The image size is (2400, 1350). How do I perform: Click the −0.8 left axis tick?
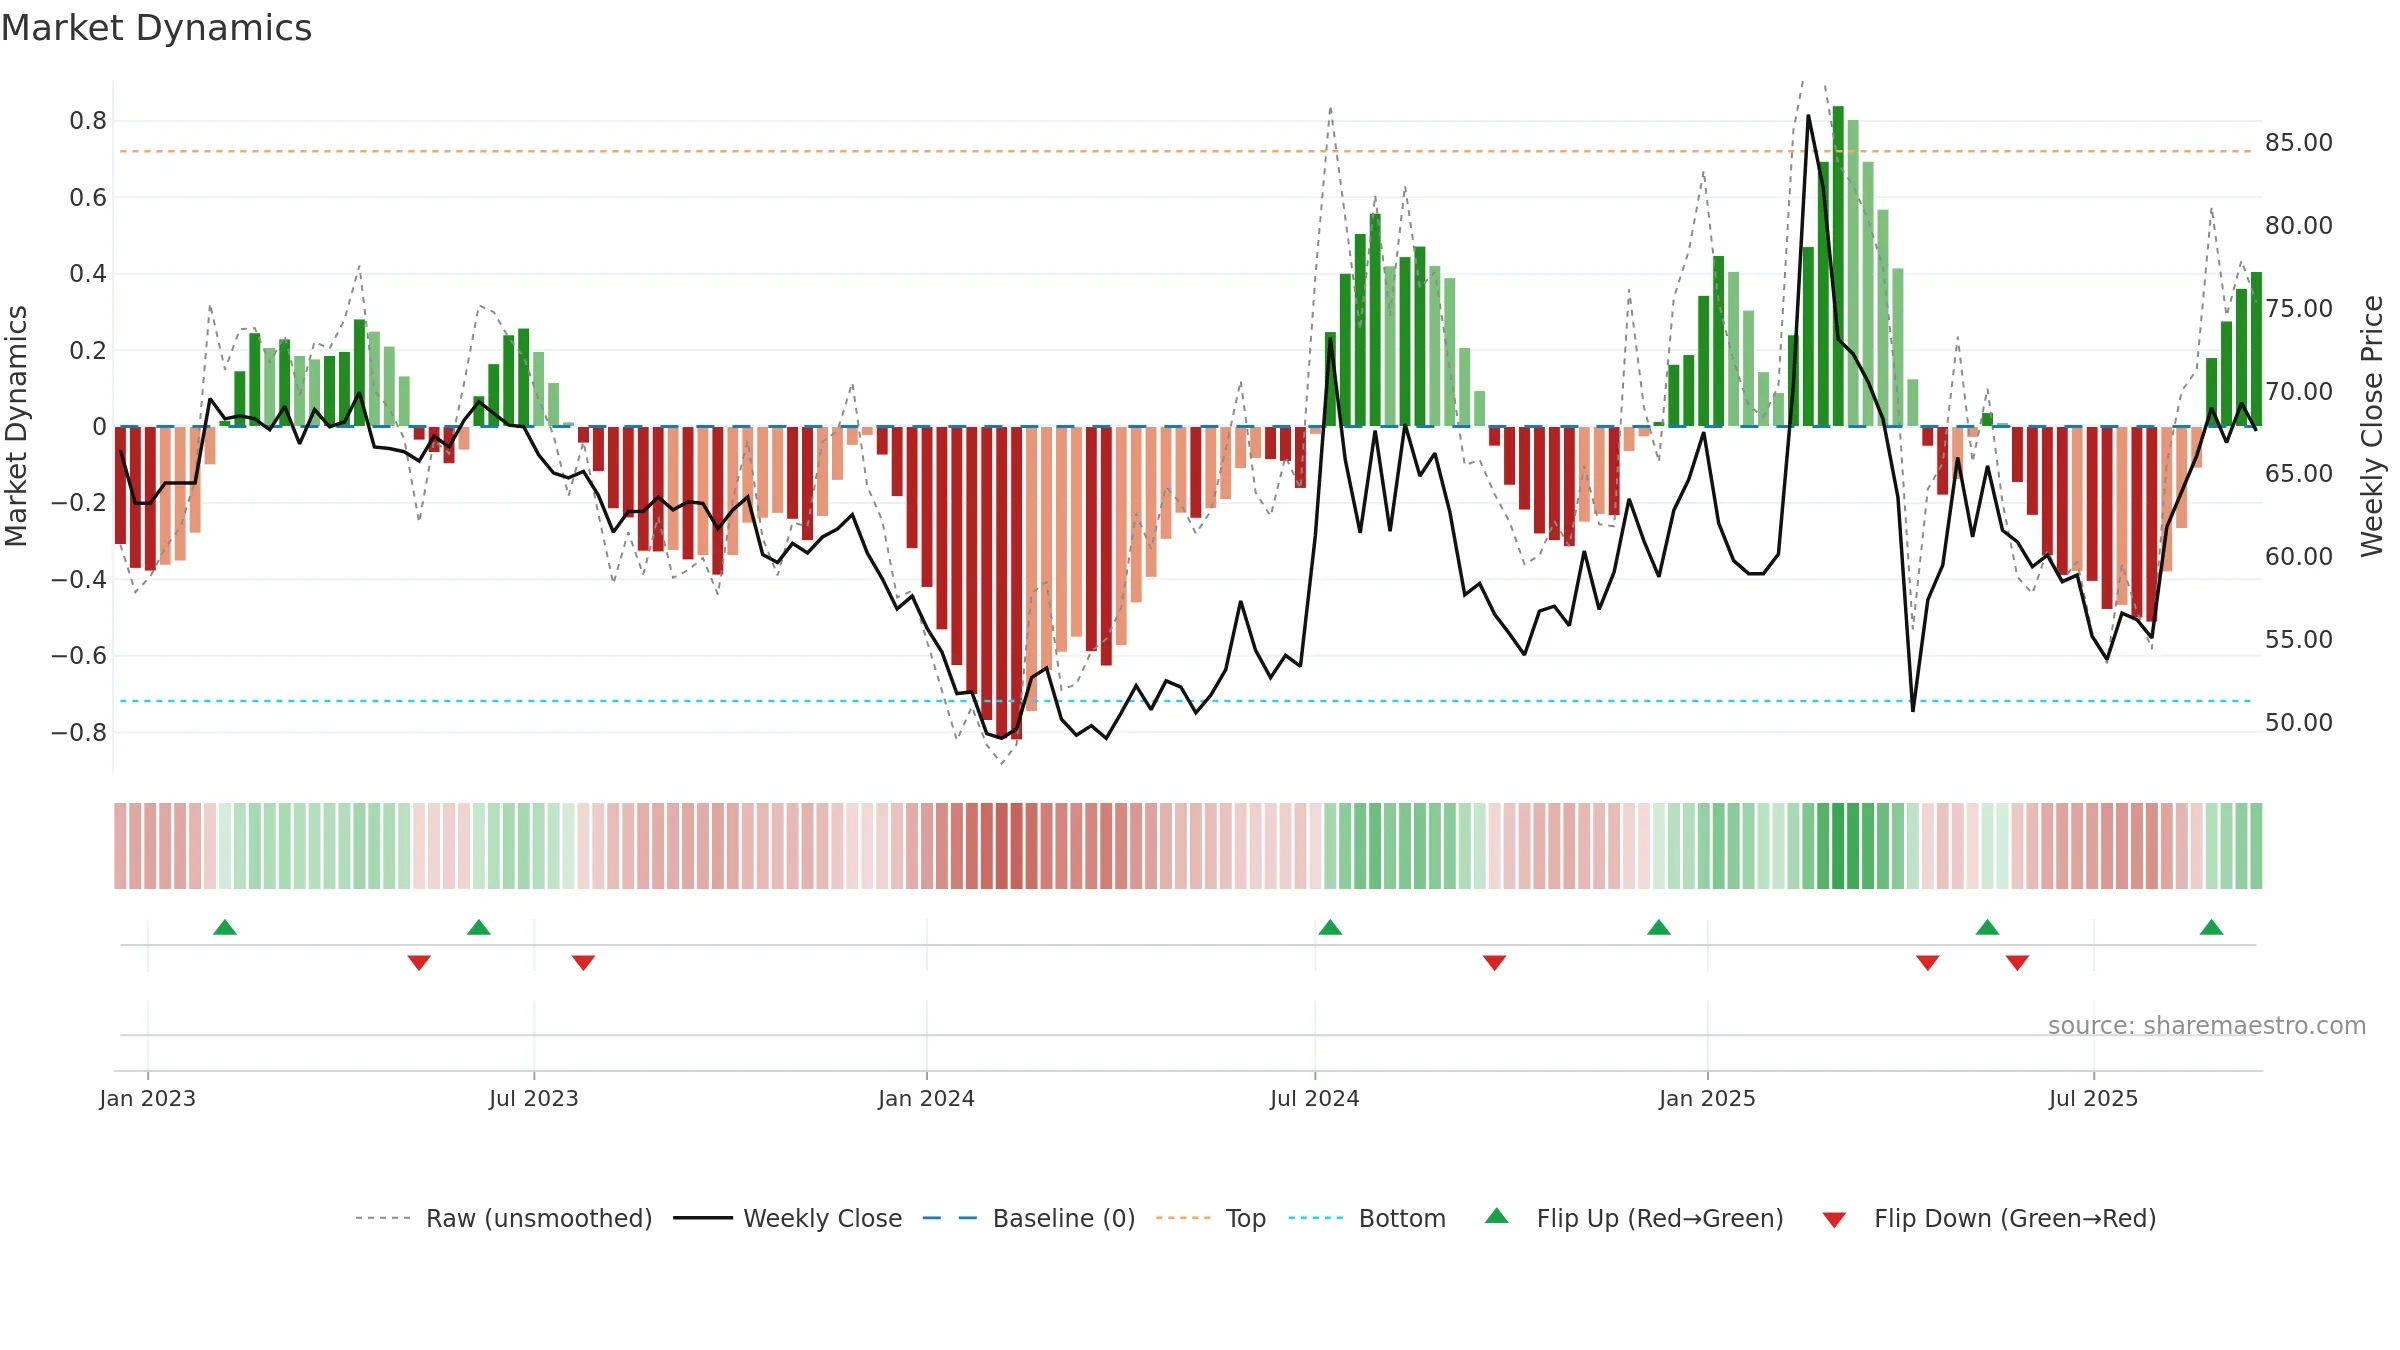tap(79, 733)
